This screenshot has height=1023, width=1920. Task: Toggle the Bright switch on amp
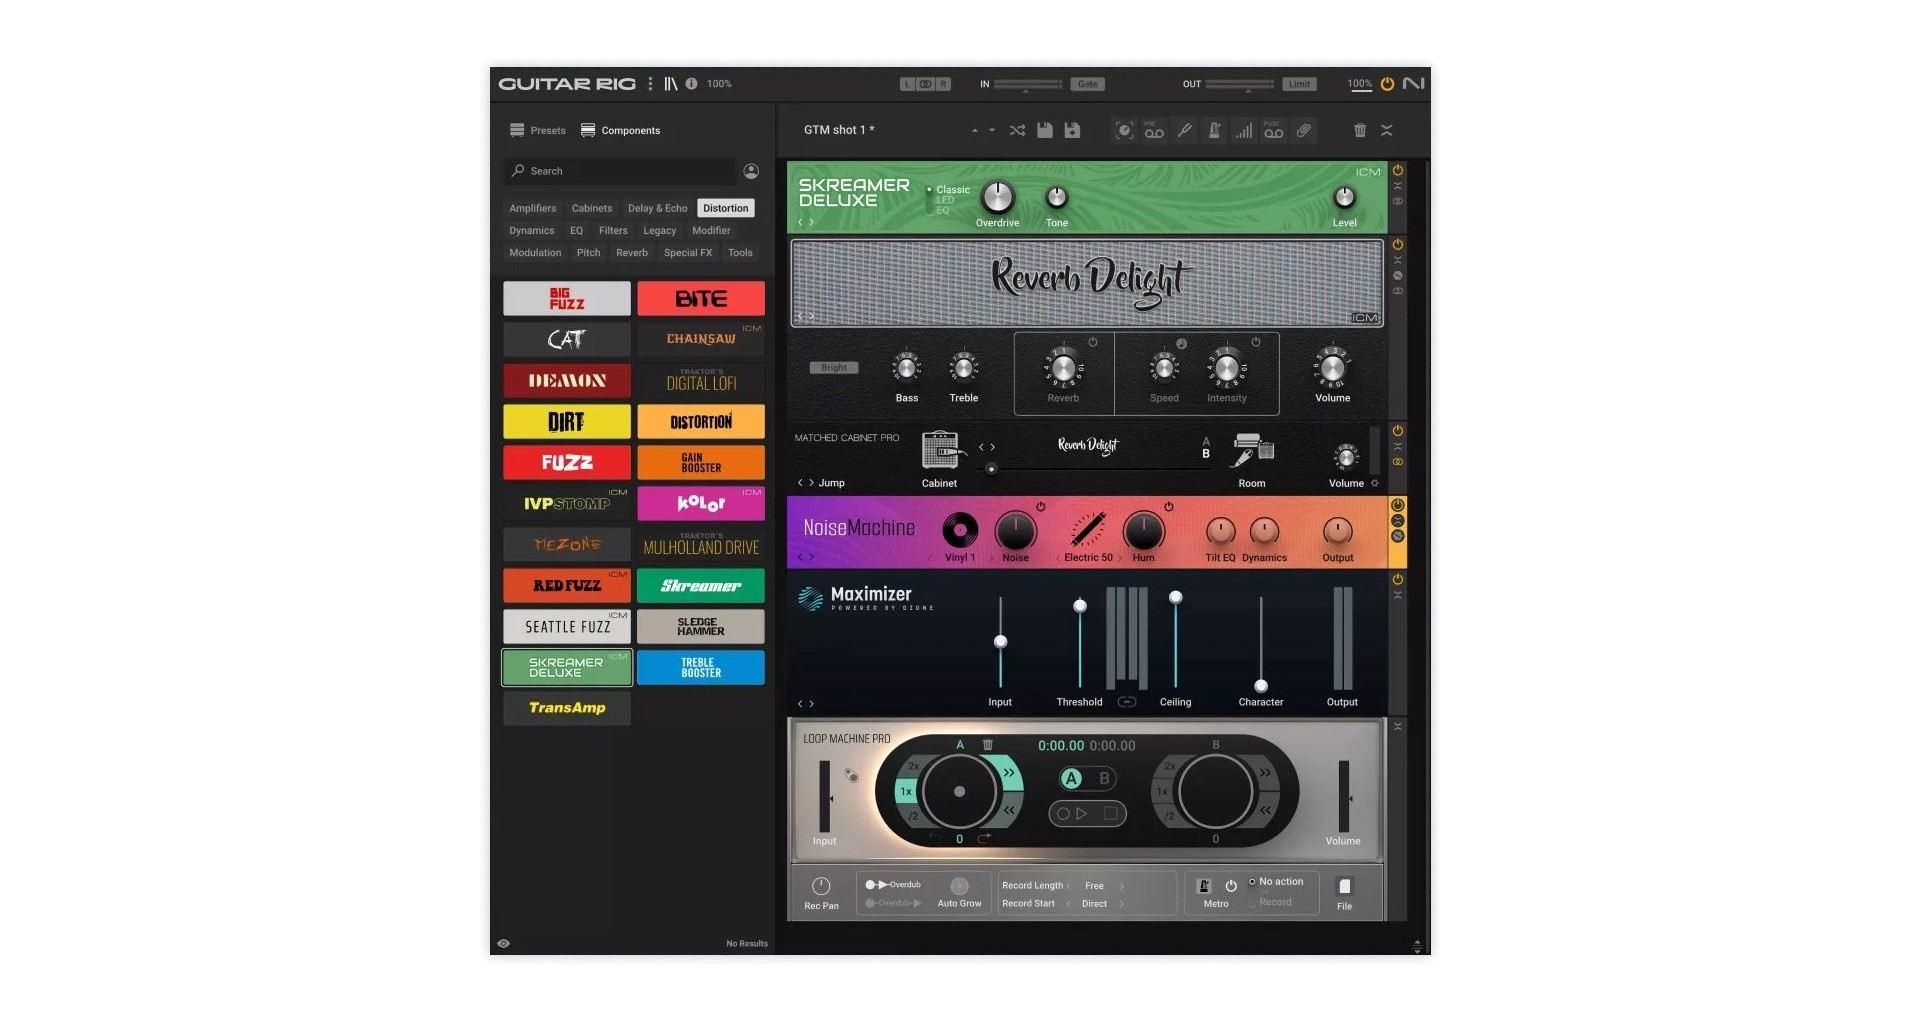point(834,368)
